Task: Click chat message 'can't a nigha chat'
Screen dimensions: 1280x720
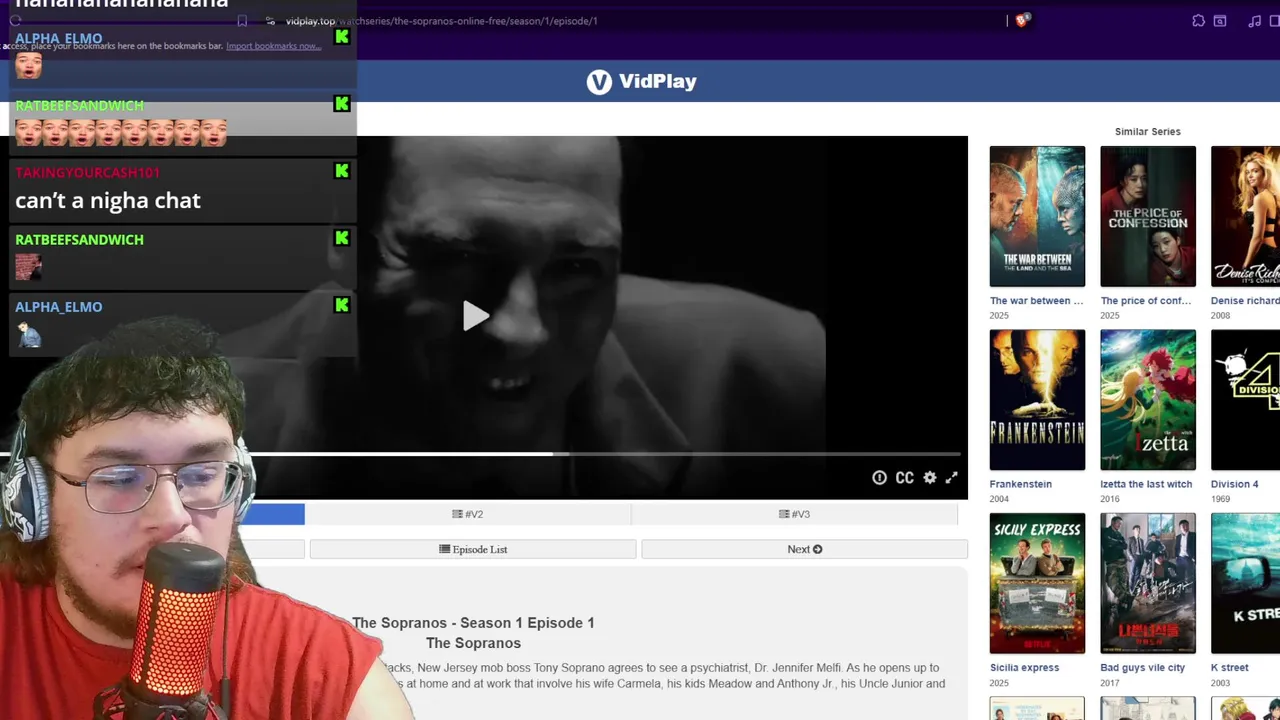Action: pos(108,200)
